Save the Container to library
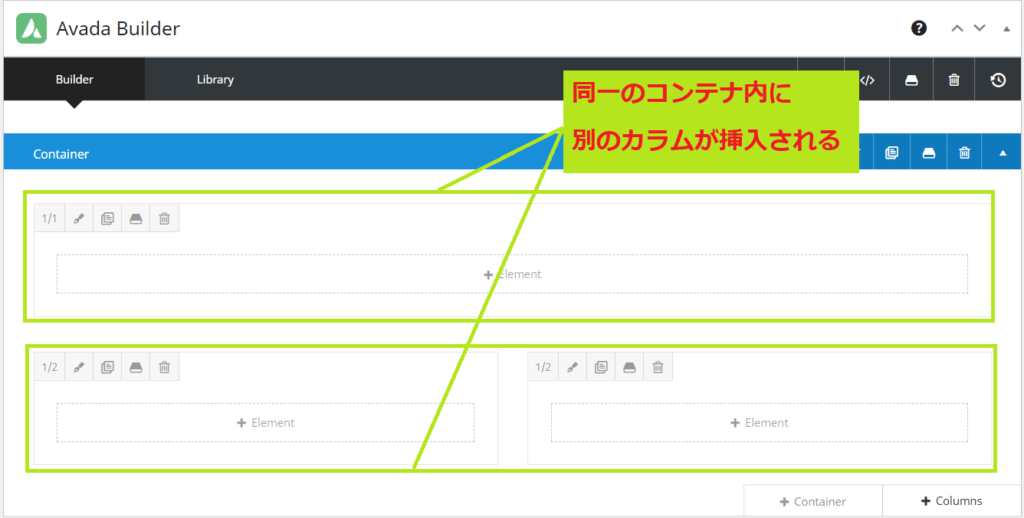1024x518 pixels. pyautogui.click(x=929, y=153)
